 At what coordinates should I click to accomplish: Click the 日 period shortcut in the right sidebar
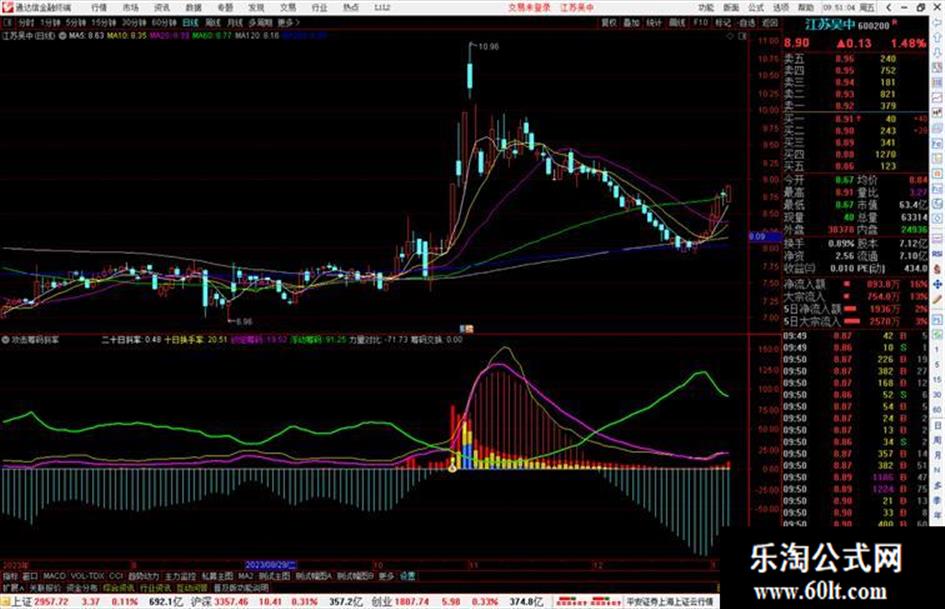[938, 426]
